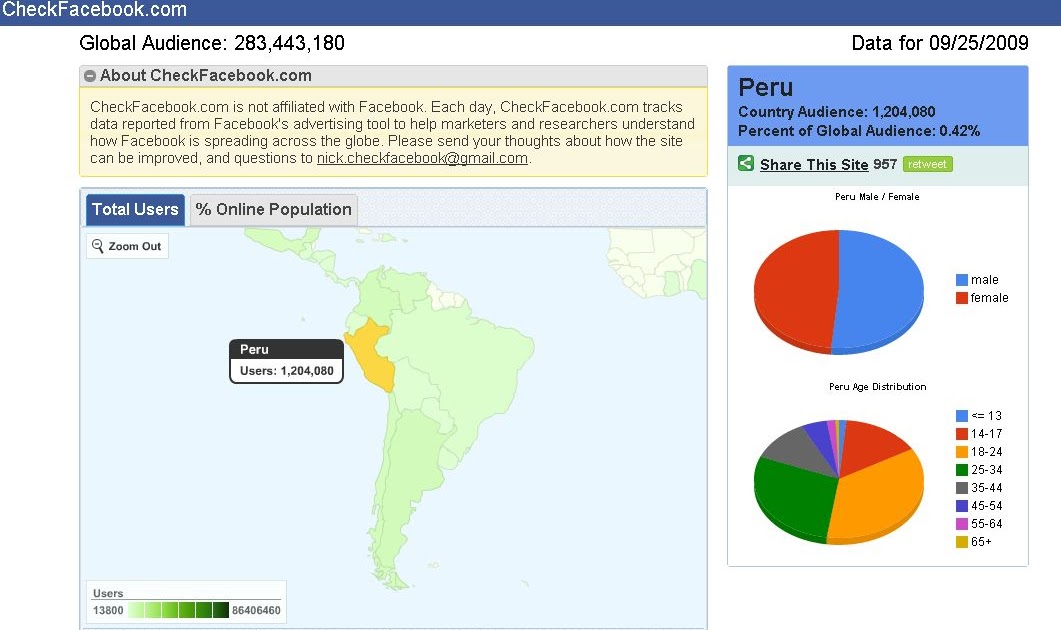The image size is (1061, 630).
Task: Click the 13800 legend minimum value
Action: pyautogui.click(x=108, y=610)
